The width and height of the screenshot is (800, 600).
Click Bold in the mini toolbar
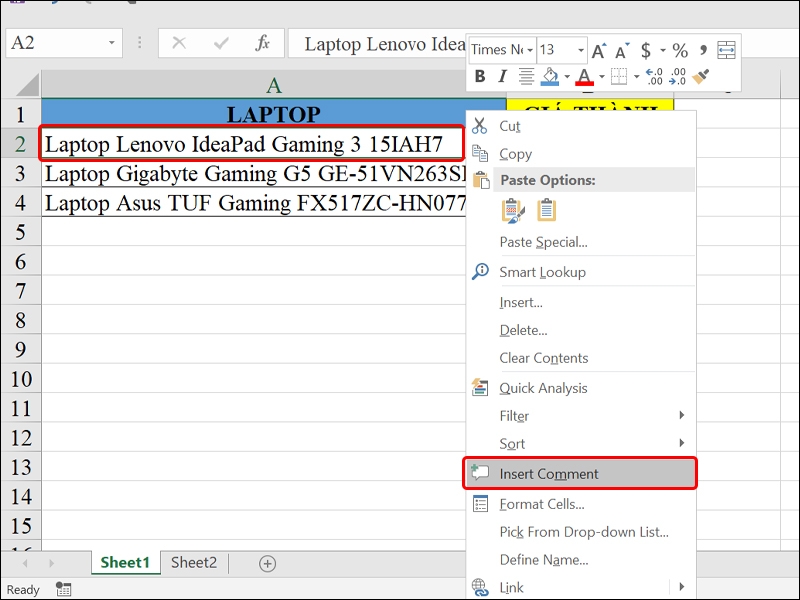480,77
